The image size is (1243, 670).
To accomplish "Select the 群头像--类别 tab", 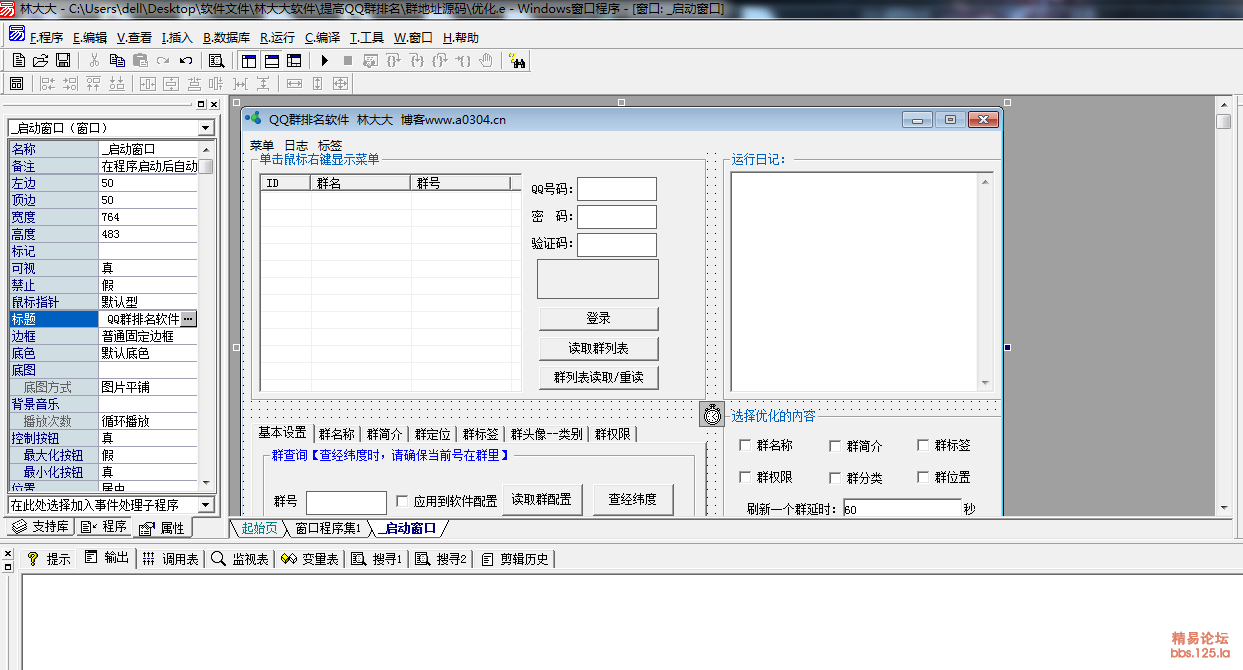I will pyautogui.click(x=546, y=434).
